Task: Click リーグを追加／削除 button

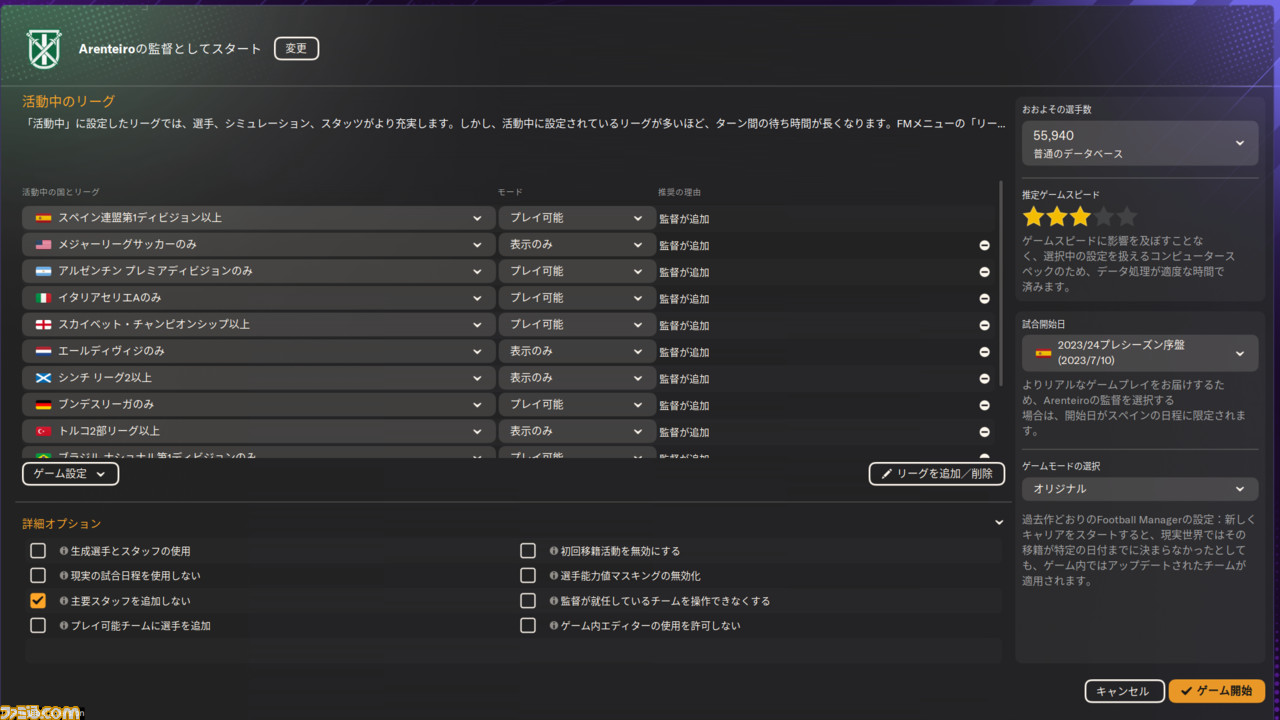Action: [937, 474]
